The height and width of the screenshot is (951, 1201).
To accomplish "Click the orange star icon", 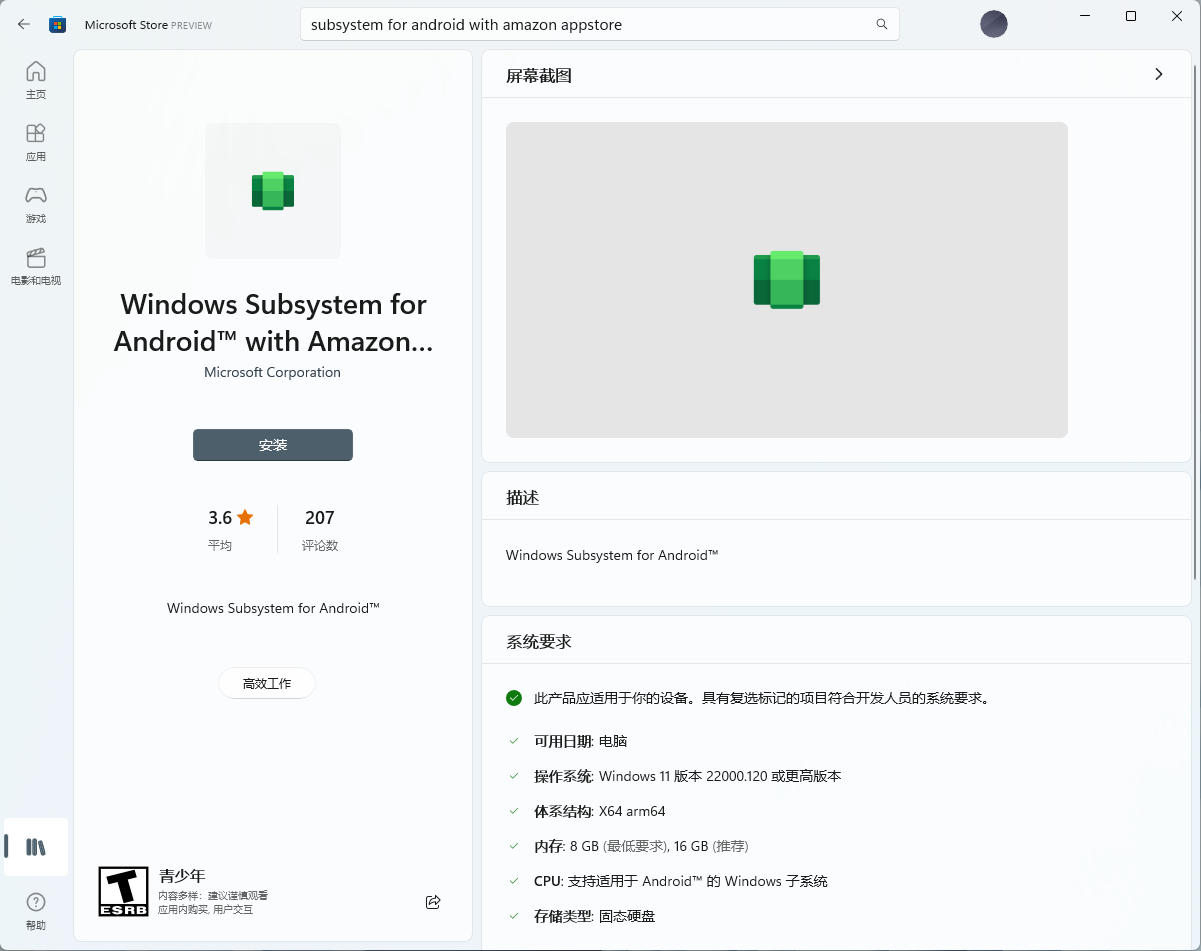I will (x=245, y=517).
